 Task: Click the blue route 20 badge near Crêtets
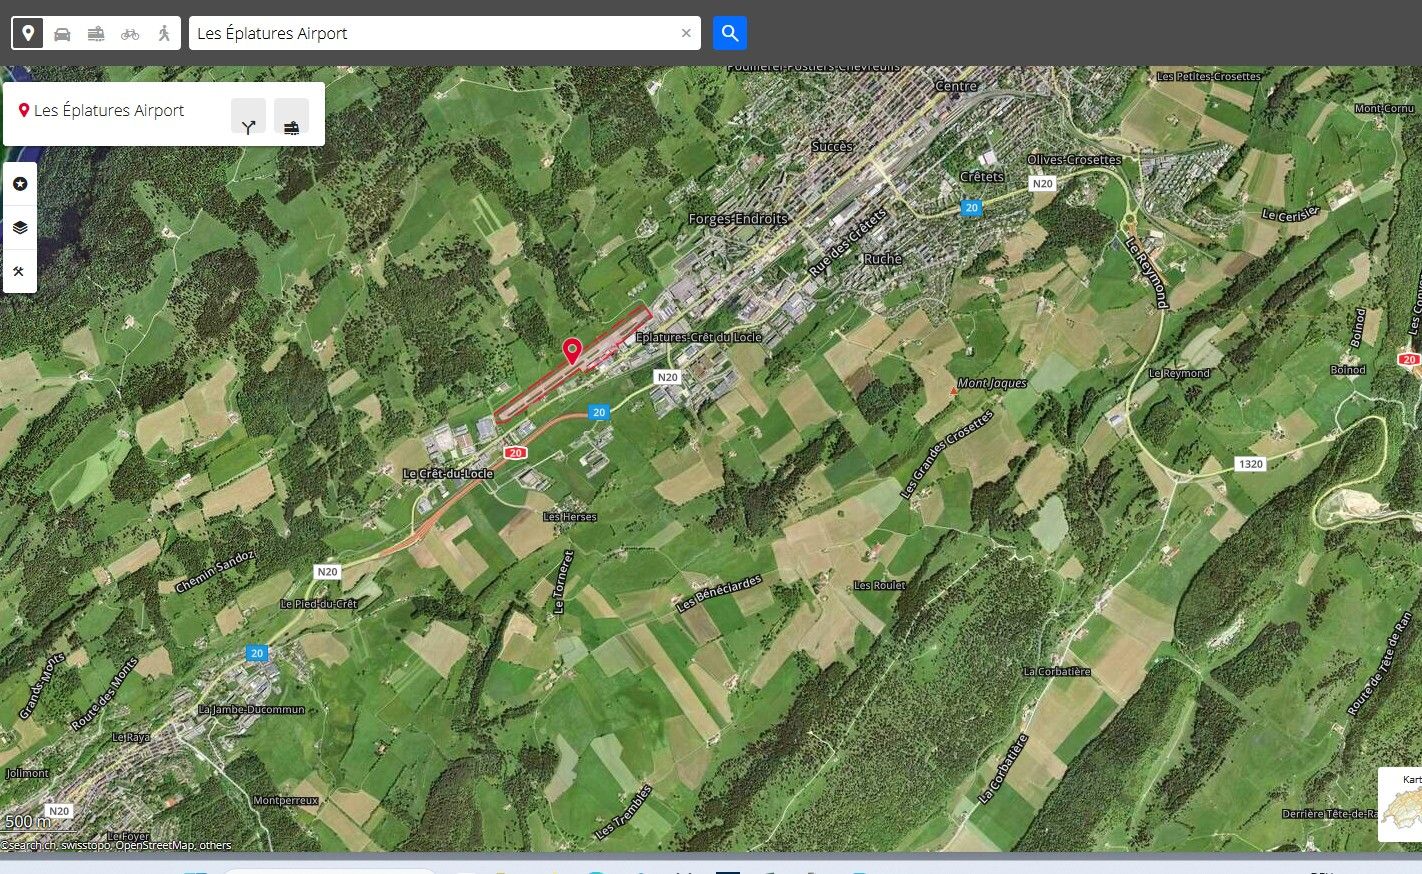971,208
